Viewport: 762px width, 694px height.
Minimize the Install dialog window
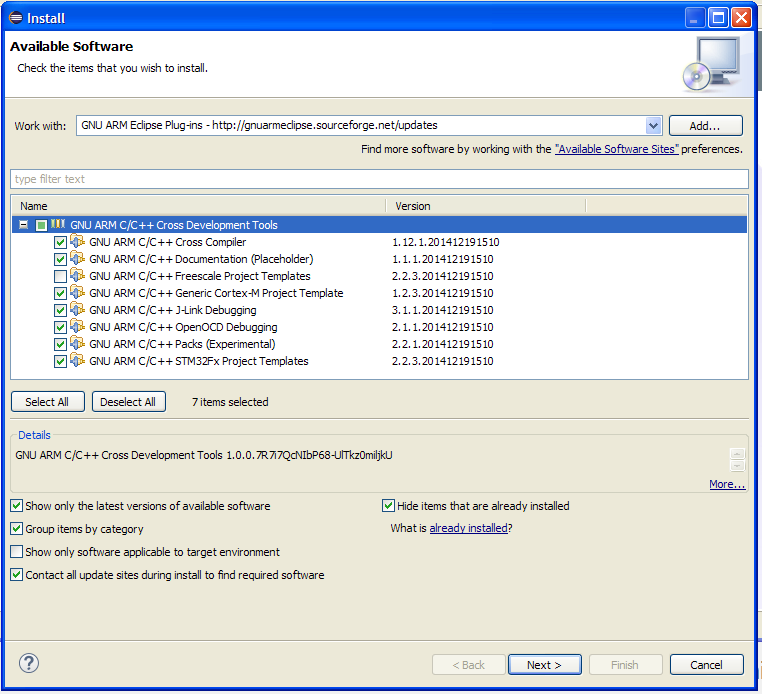click(695, 18)
